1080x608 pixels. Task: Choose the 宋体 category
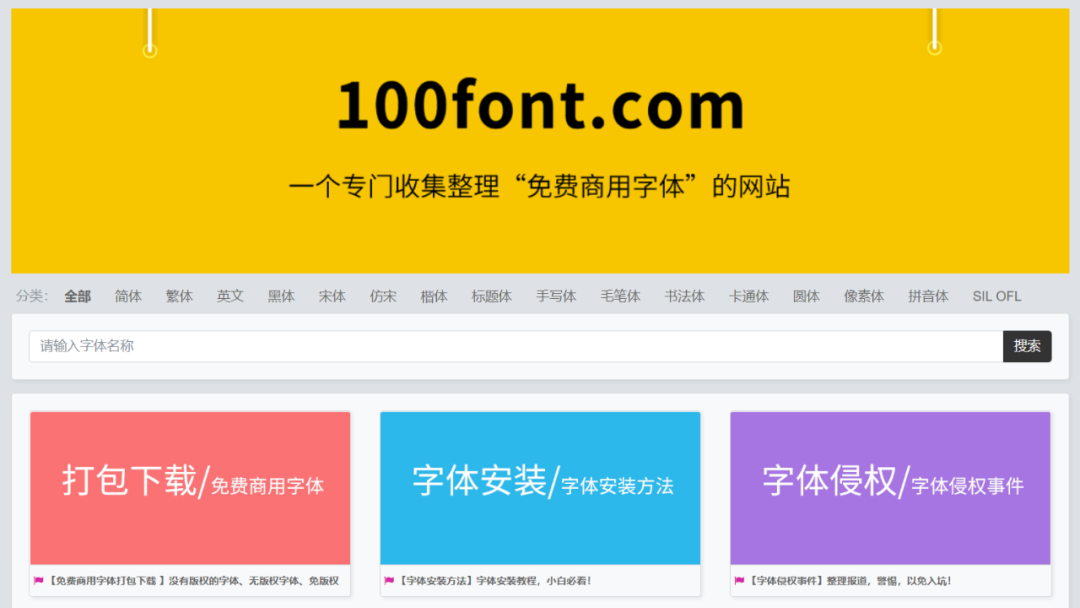click(x=332, y=296)
